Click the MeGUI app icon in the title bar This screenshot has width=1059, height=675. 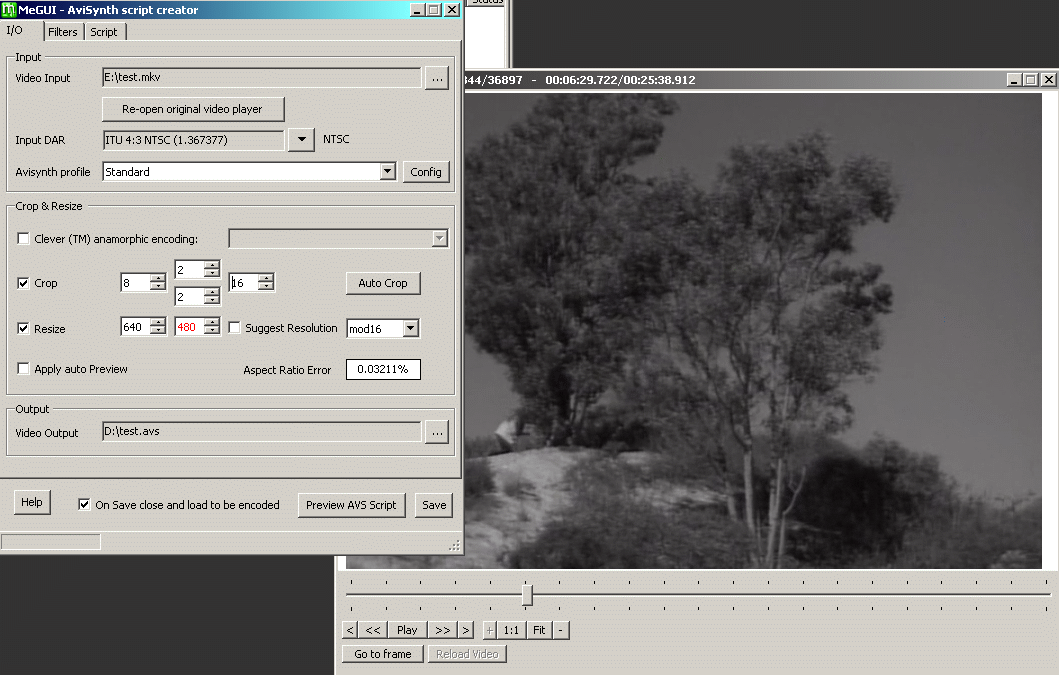click(x=9, y=9)
